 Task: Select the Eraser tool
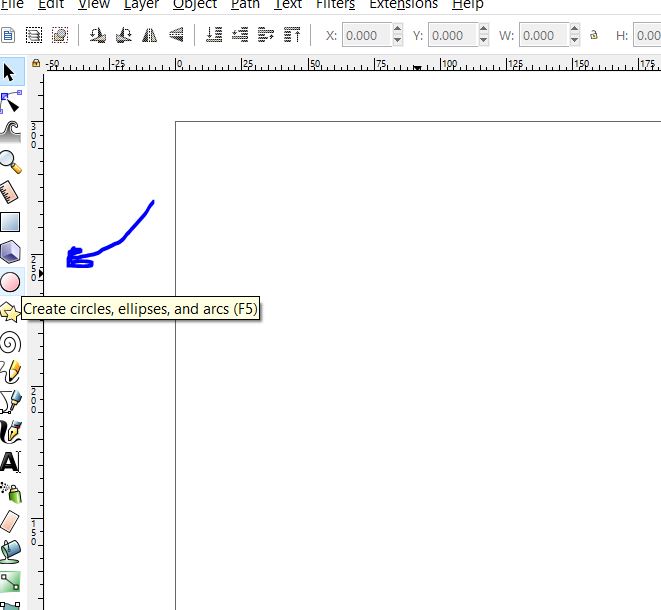(9, 522)
